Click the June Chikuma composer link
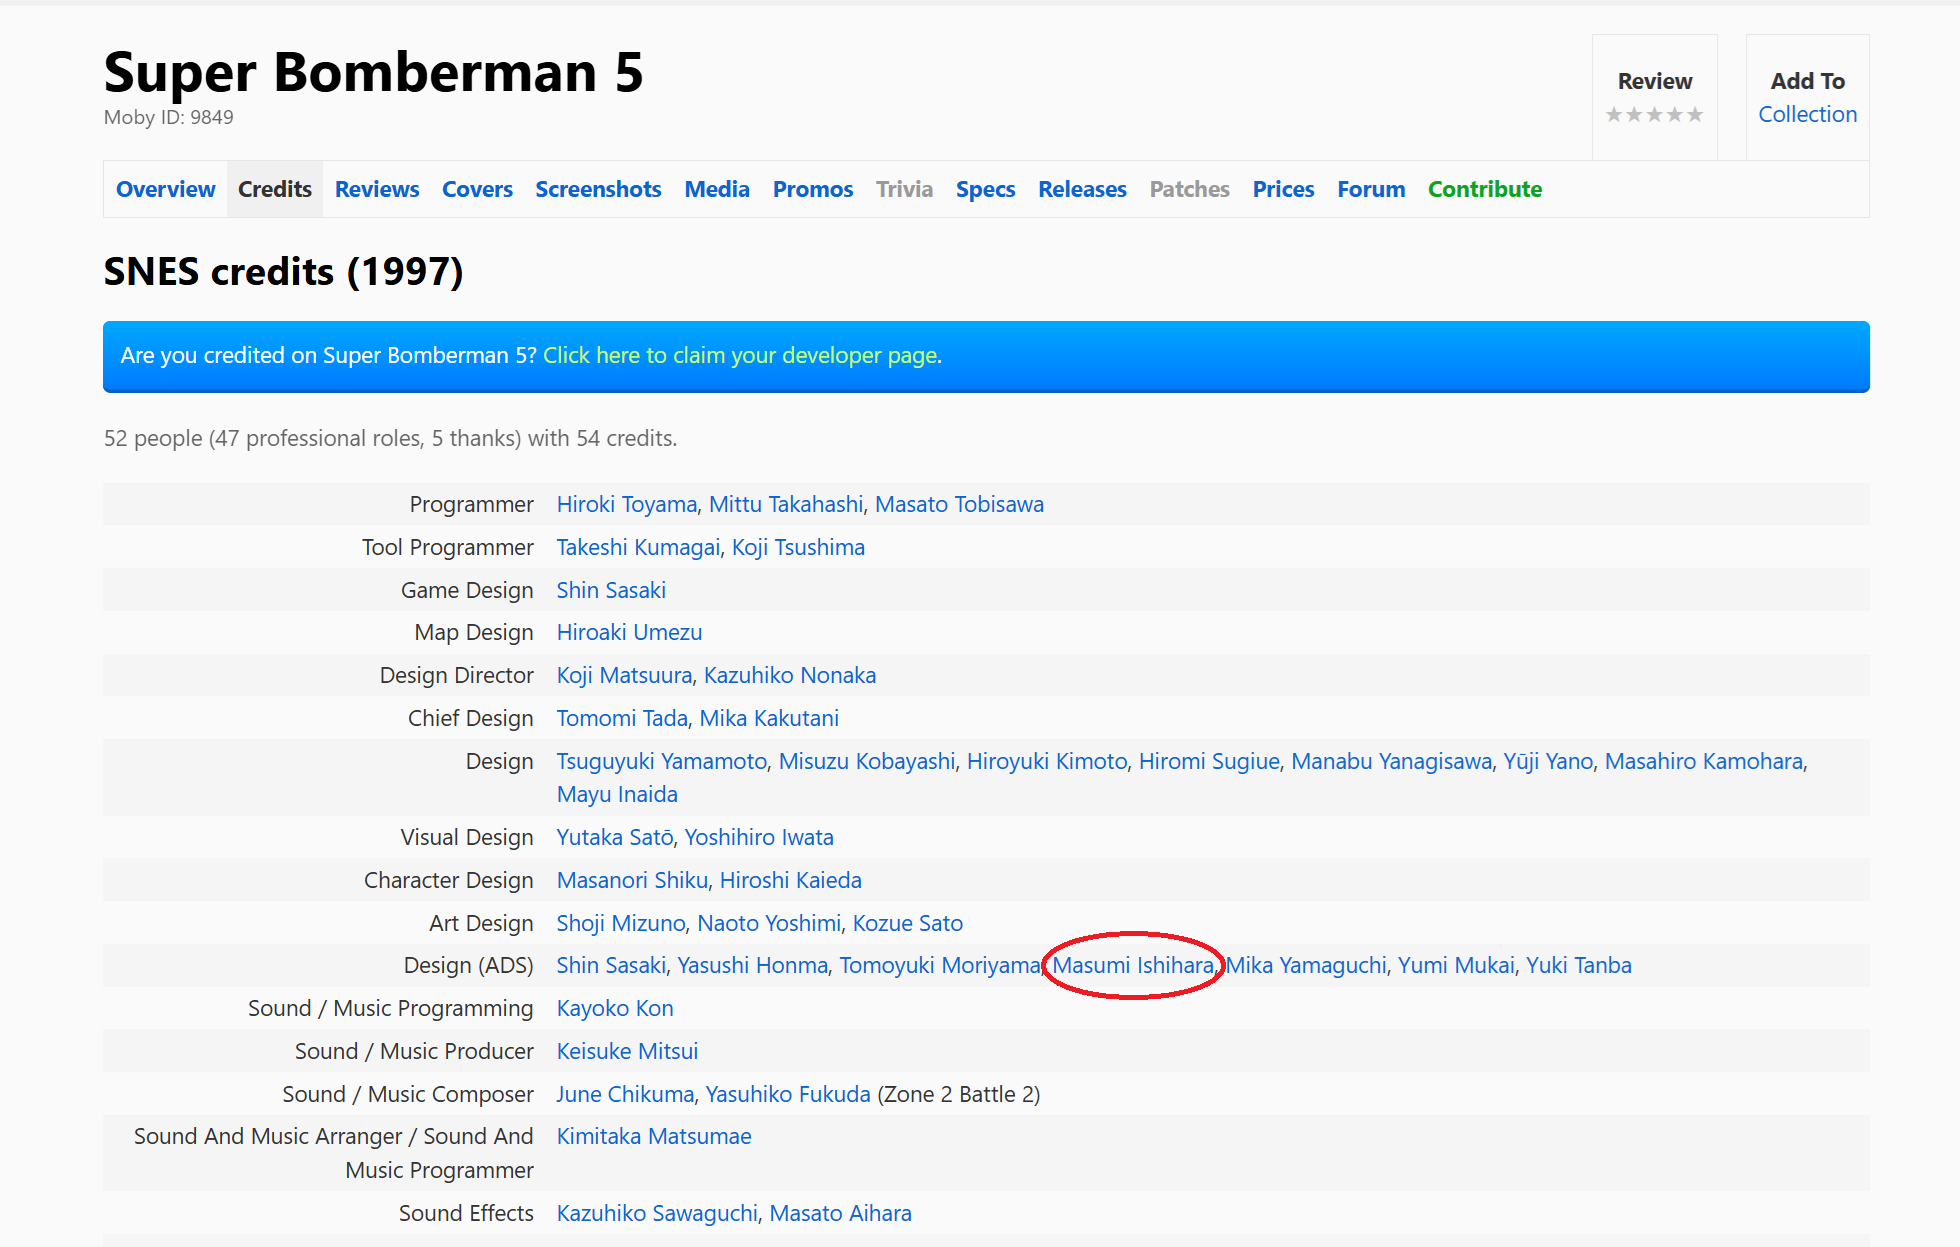 [625, 1094]
